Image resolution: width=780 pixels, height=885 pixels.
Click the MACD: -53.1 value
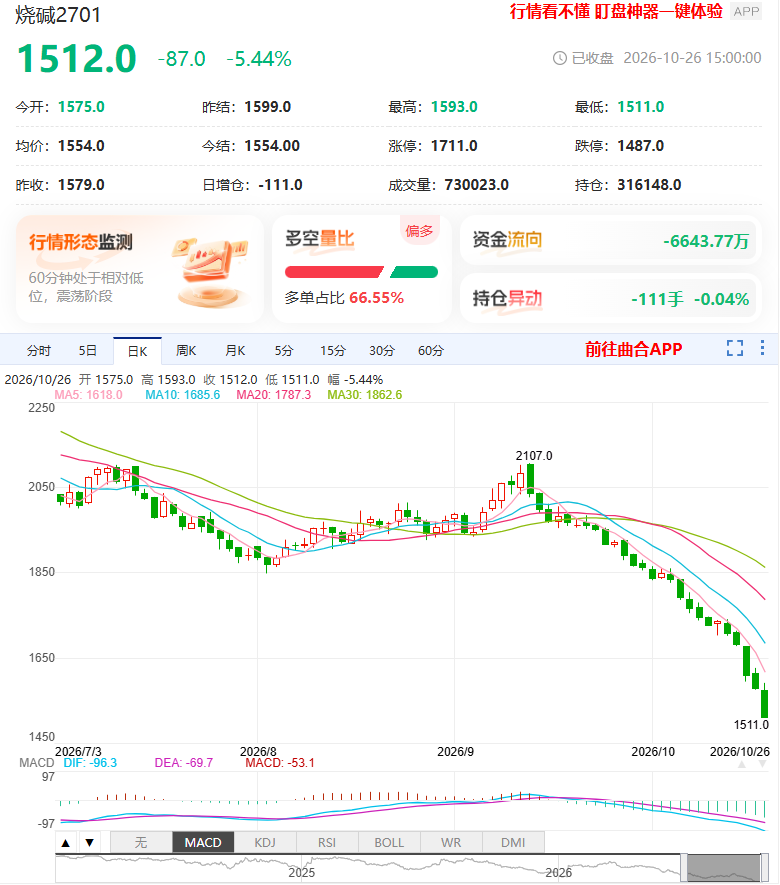click(280, 763)
